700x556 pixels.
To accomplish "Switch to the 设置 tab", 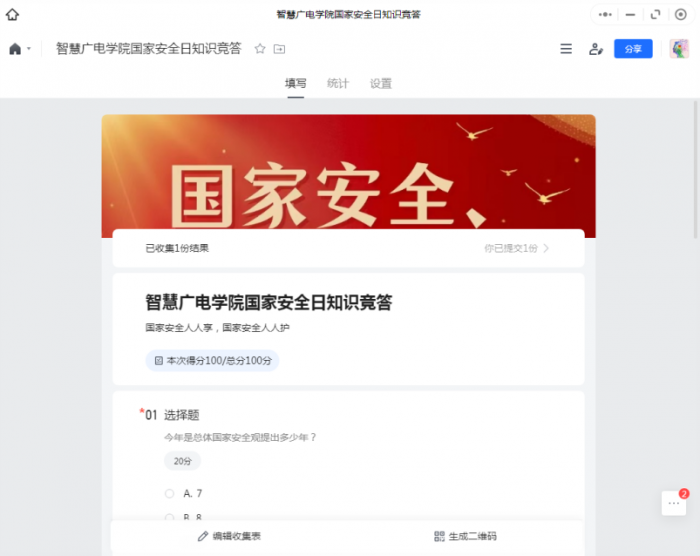I will (380, 84).
